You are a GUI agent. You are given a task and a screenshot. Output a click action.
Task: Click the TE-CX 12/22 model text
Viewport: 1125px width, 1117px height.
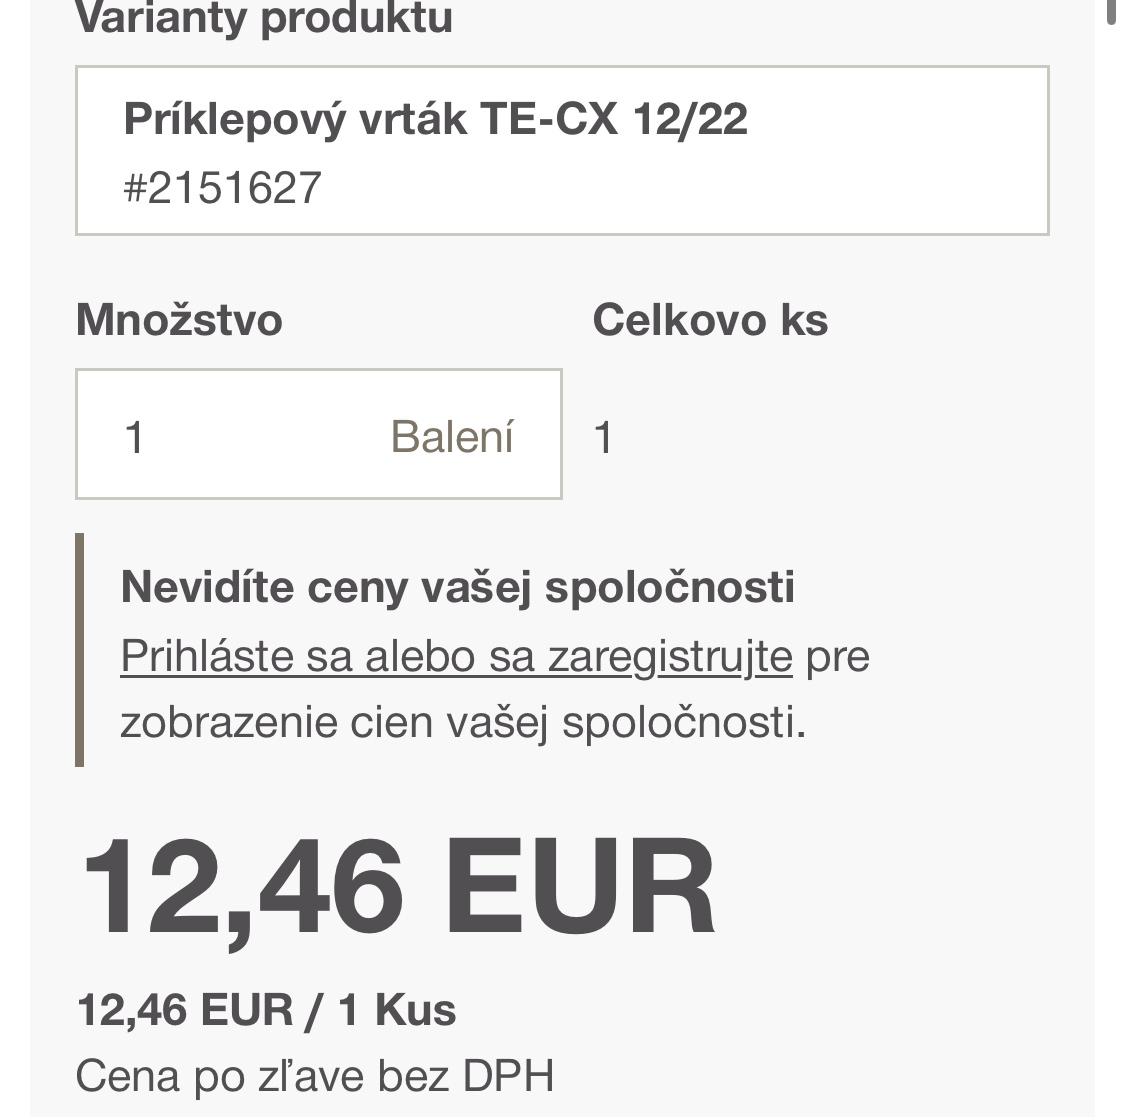click(x=613, y=119)
